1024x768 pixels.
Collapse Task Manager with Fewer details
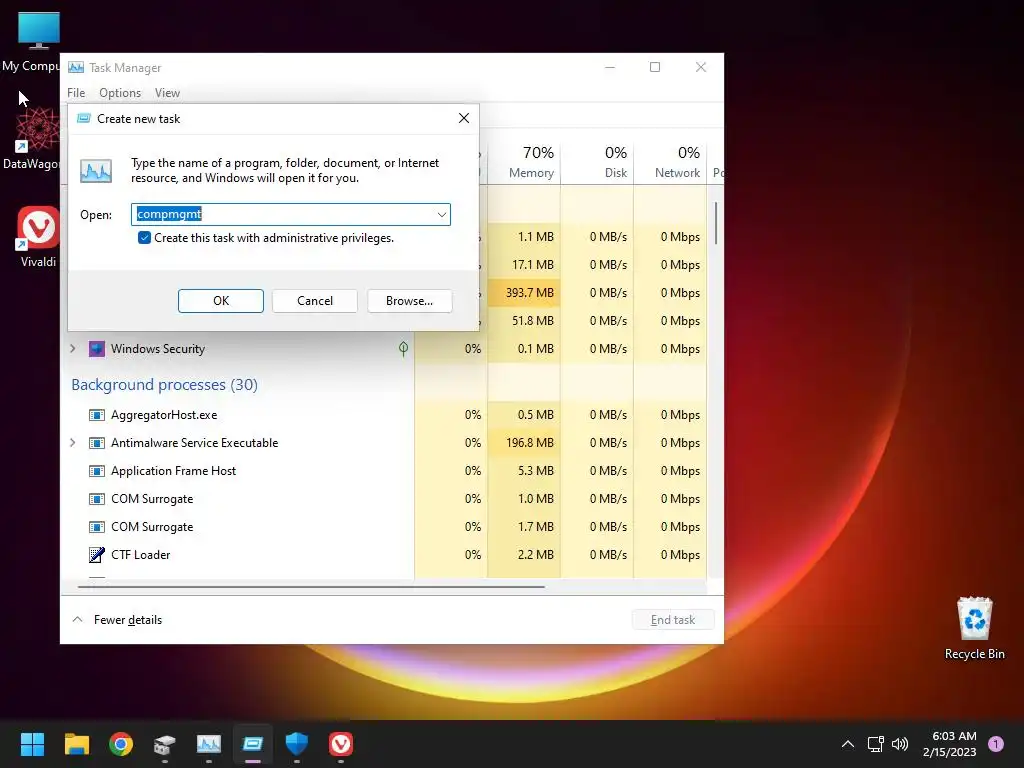click(117, 620)
